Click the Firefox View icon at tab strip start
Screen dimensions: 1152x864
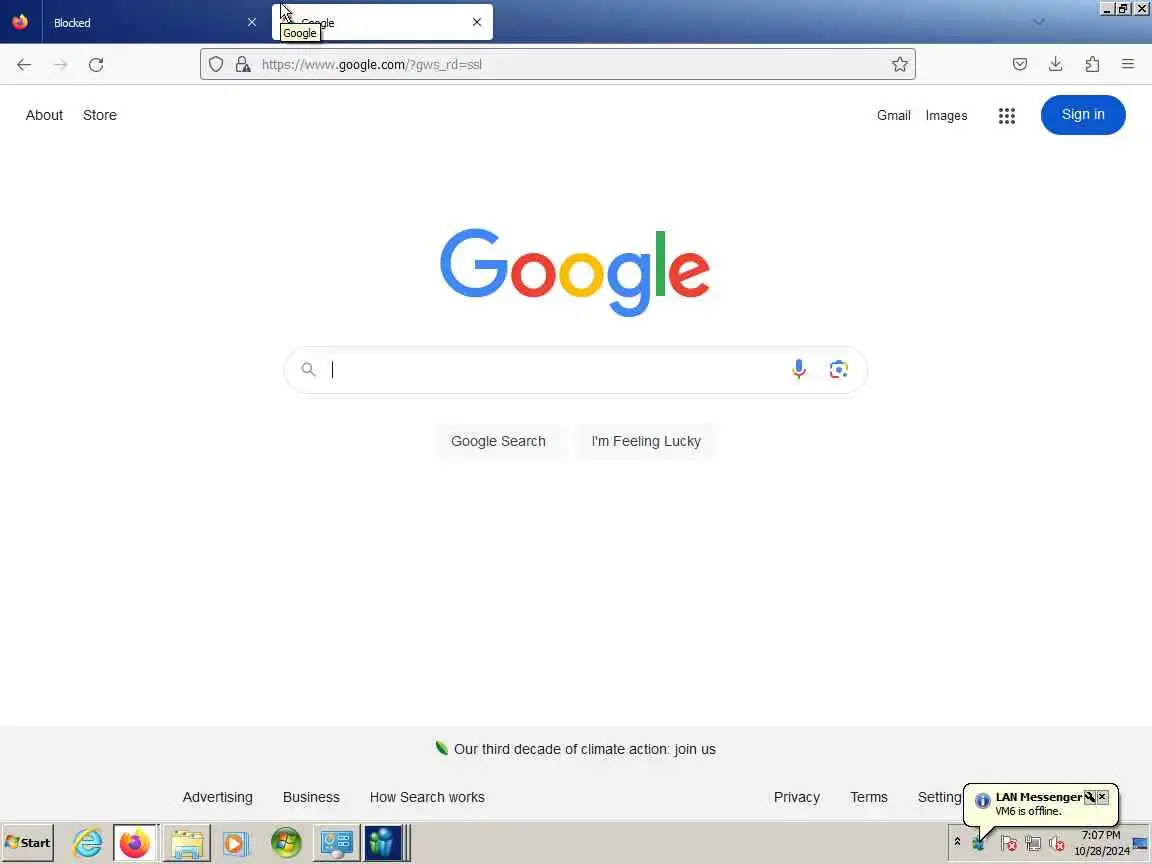coord(20,22)
